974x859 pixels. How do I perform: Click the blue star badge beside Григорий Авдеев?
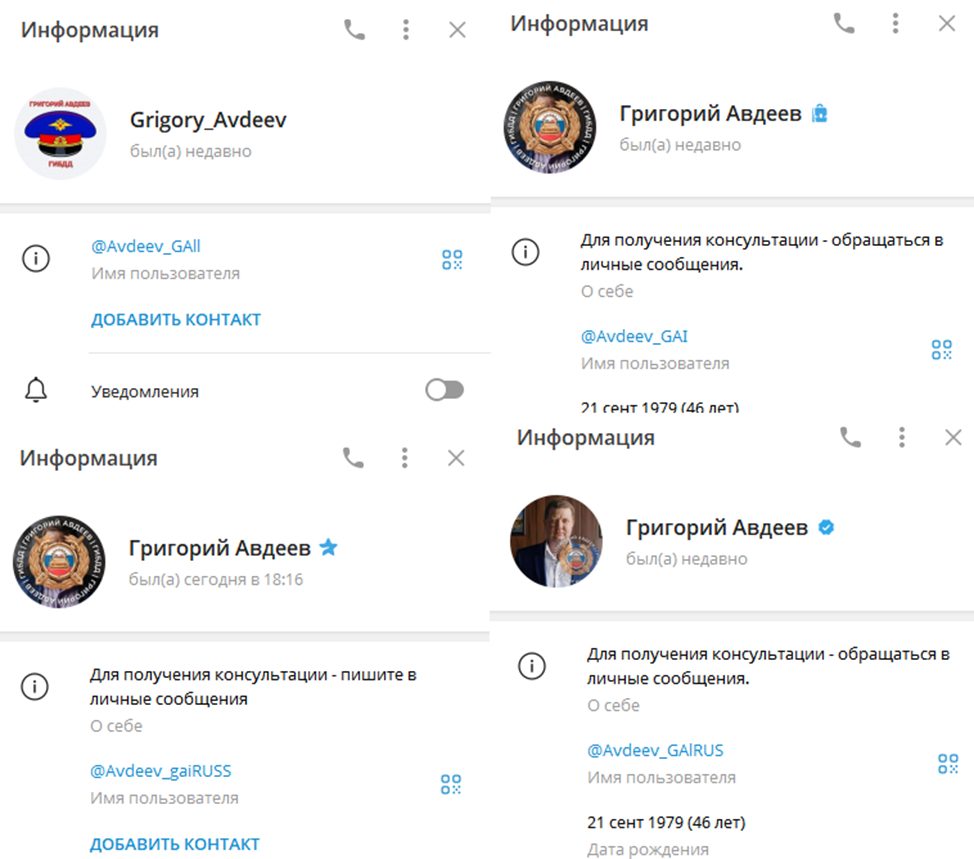(x=328, y=547)
